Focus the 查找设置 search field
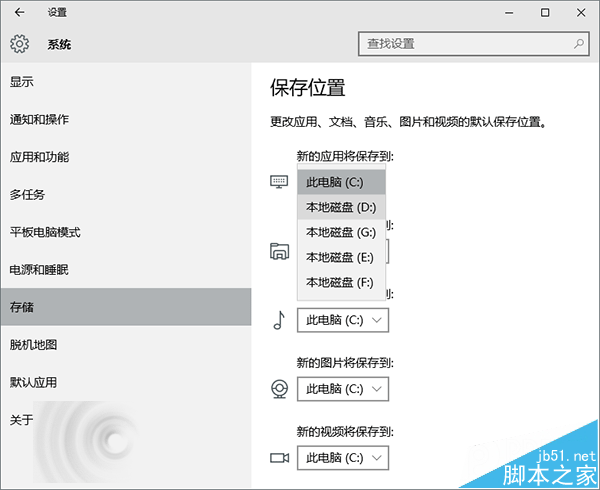Viewport: 600px width, 490px height. [x=473, y=44]
